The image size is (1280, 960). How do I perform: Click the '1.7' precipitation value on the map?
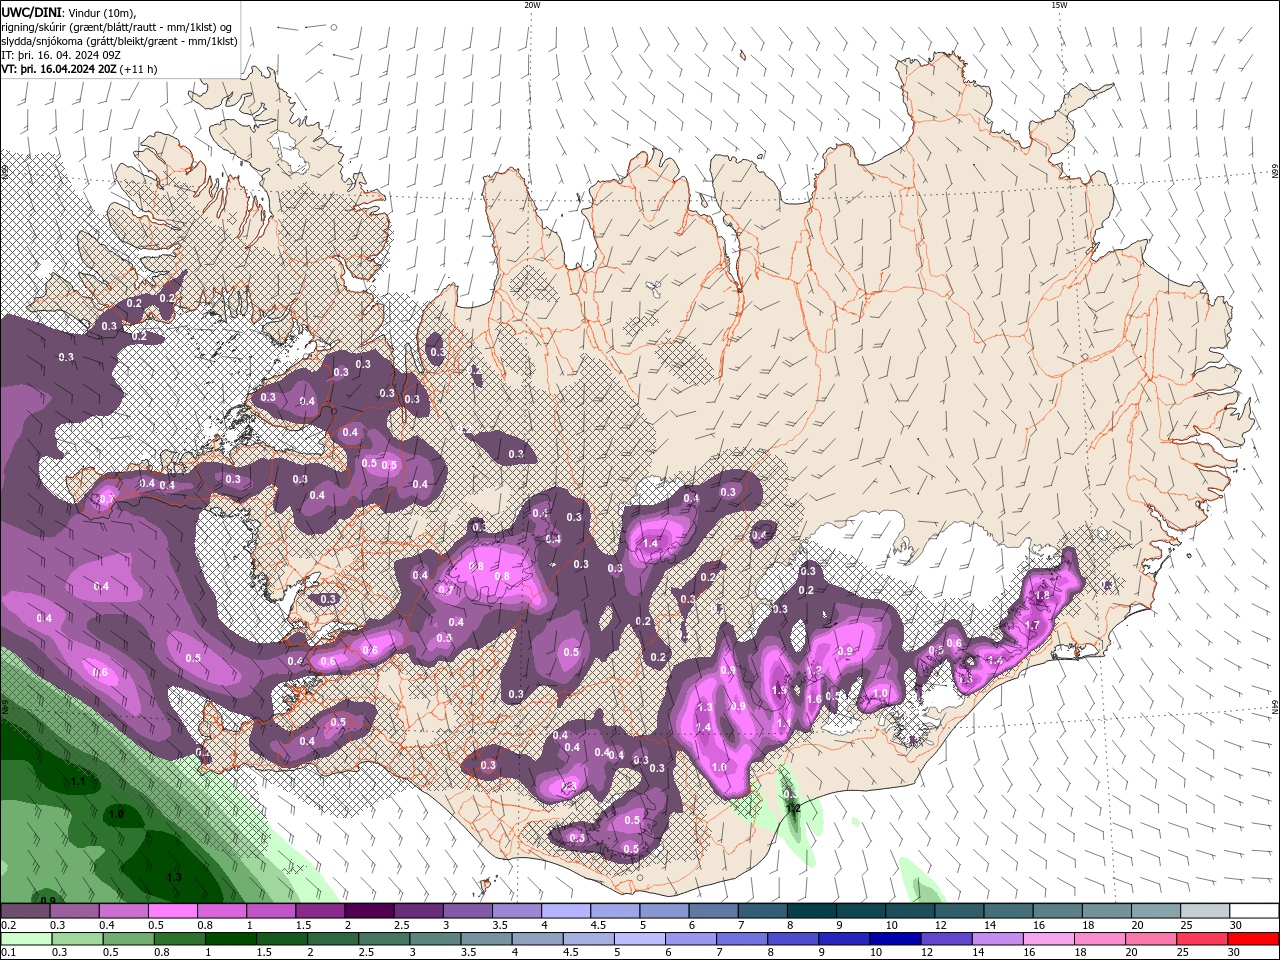pyautogui.click(x=1033, y=625)
